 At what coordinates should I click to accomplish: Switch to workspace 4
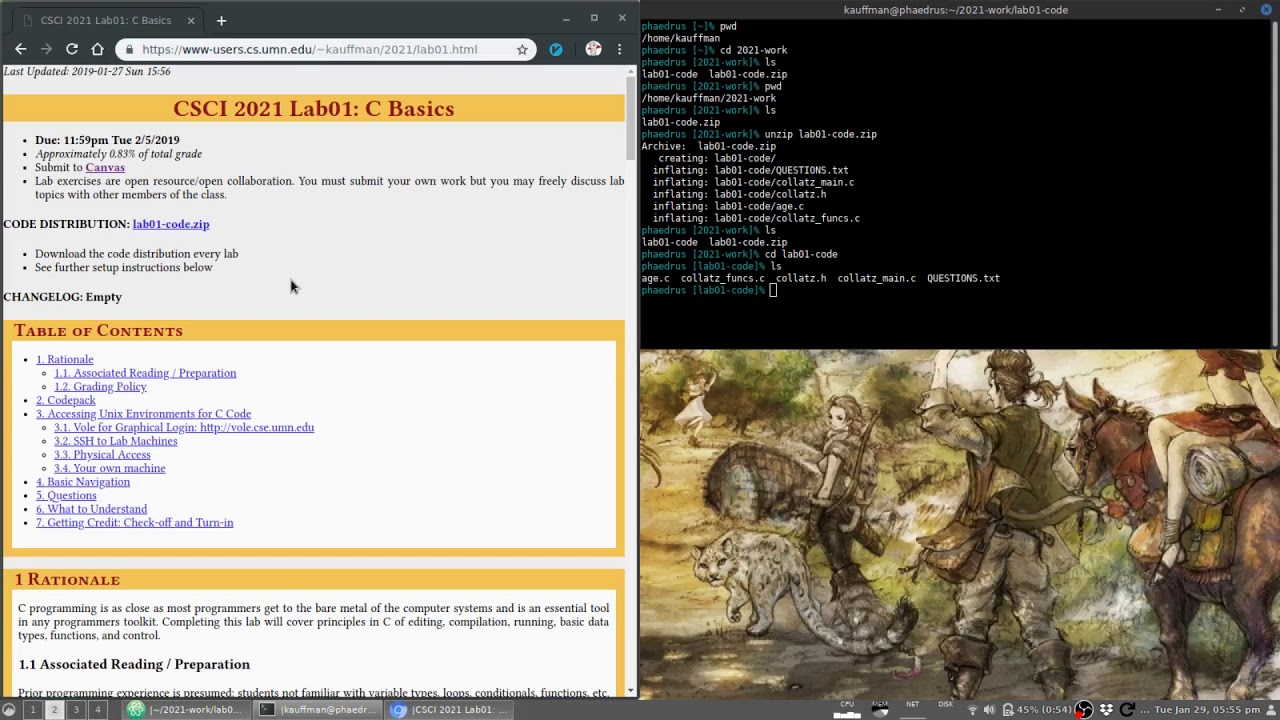tap(98, 710)
